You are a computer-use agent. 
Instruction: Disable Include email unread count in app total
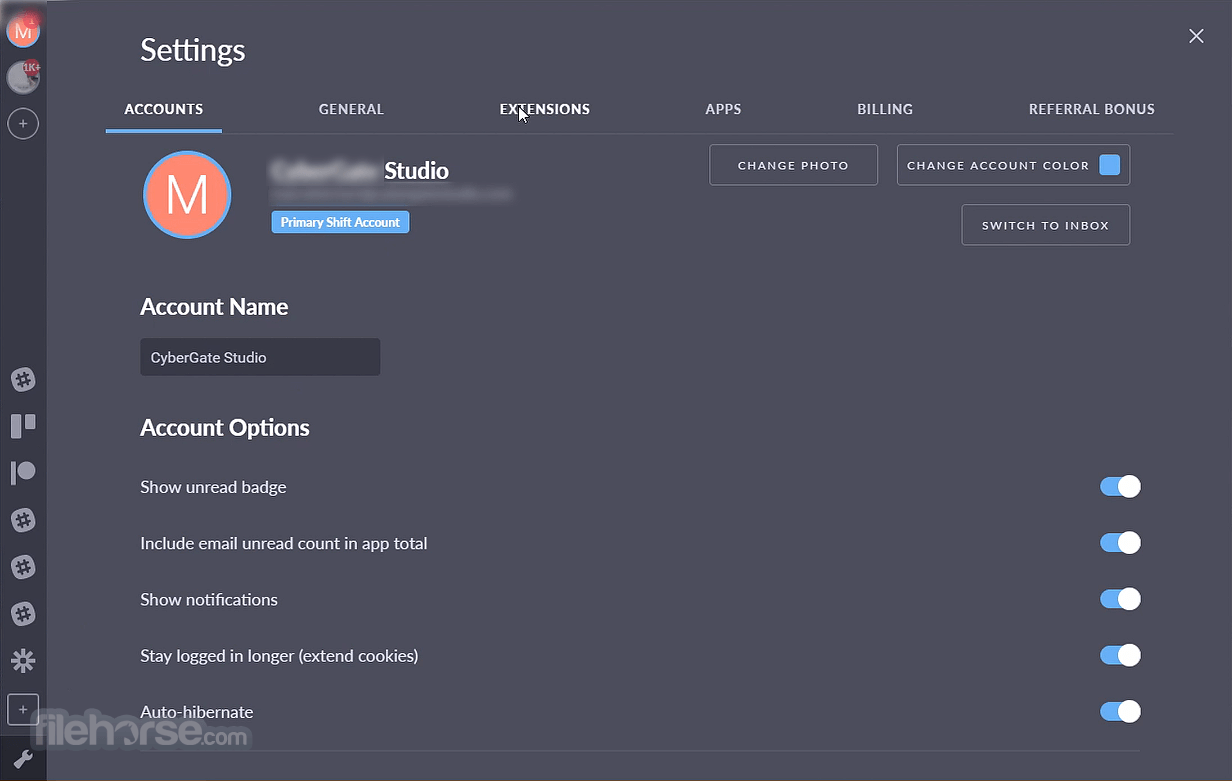[1120, 543]
